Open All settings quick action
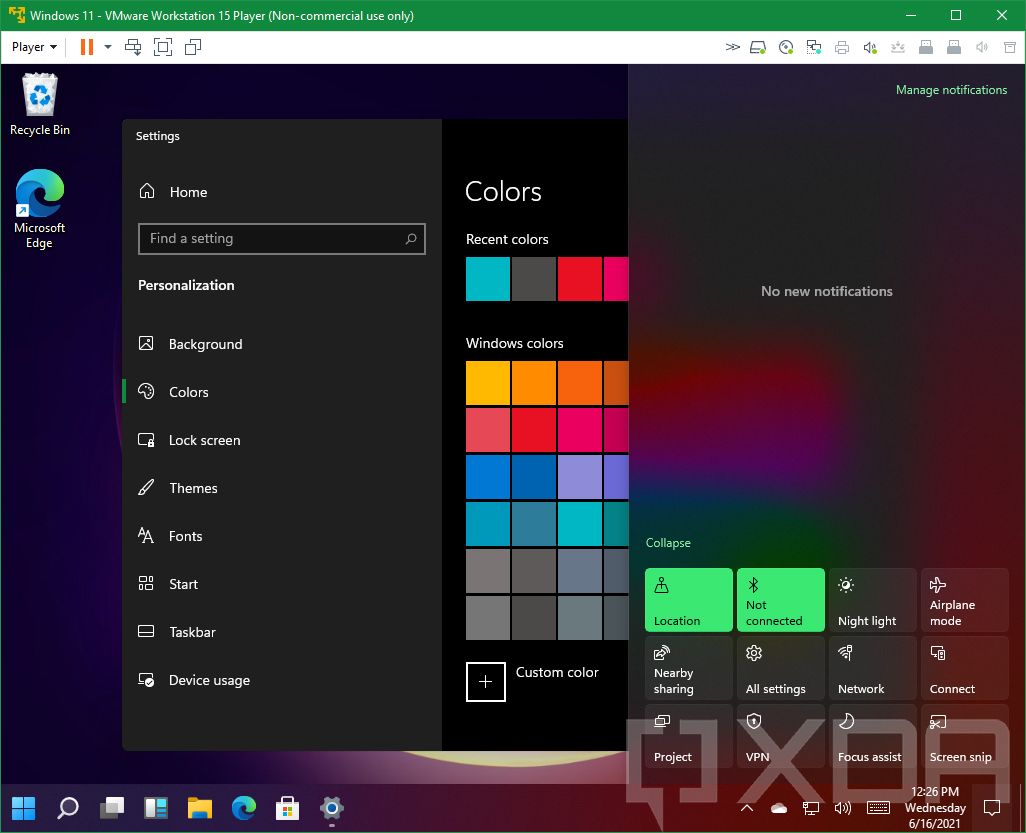This screenshot has width=1026, height=833. (x=781, y=668)
